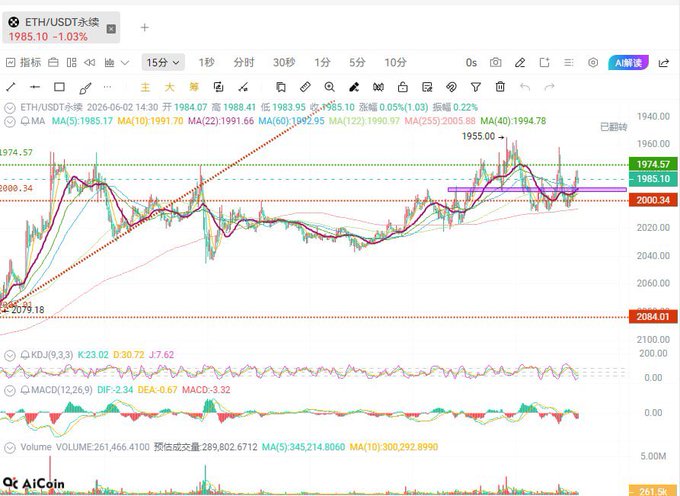Open chart settings hexagon icon
Screen dimensions: 680x496
(x=593, y=62)
